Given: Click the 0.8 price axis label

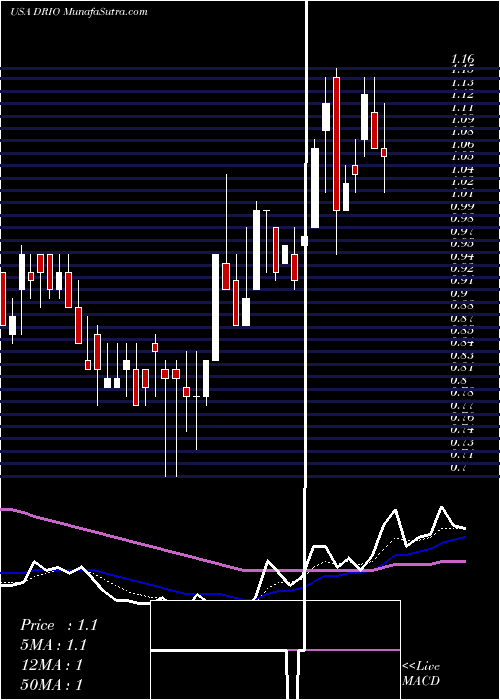Looking at the screenshot, I should coord(460,380).
